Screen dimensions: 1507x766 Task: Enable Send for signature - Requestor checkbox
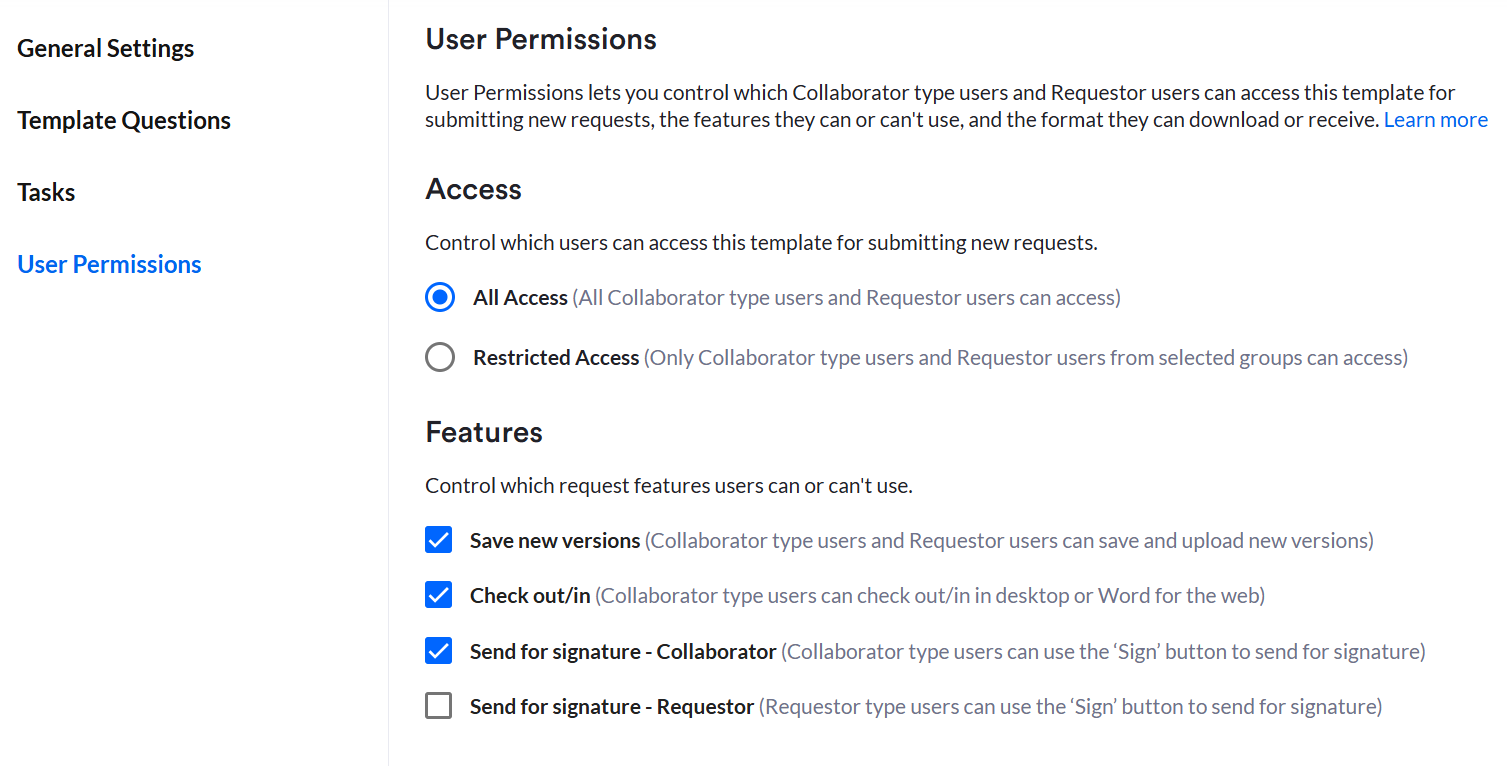point(439,707)
